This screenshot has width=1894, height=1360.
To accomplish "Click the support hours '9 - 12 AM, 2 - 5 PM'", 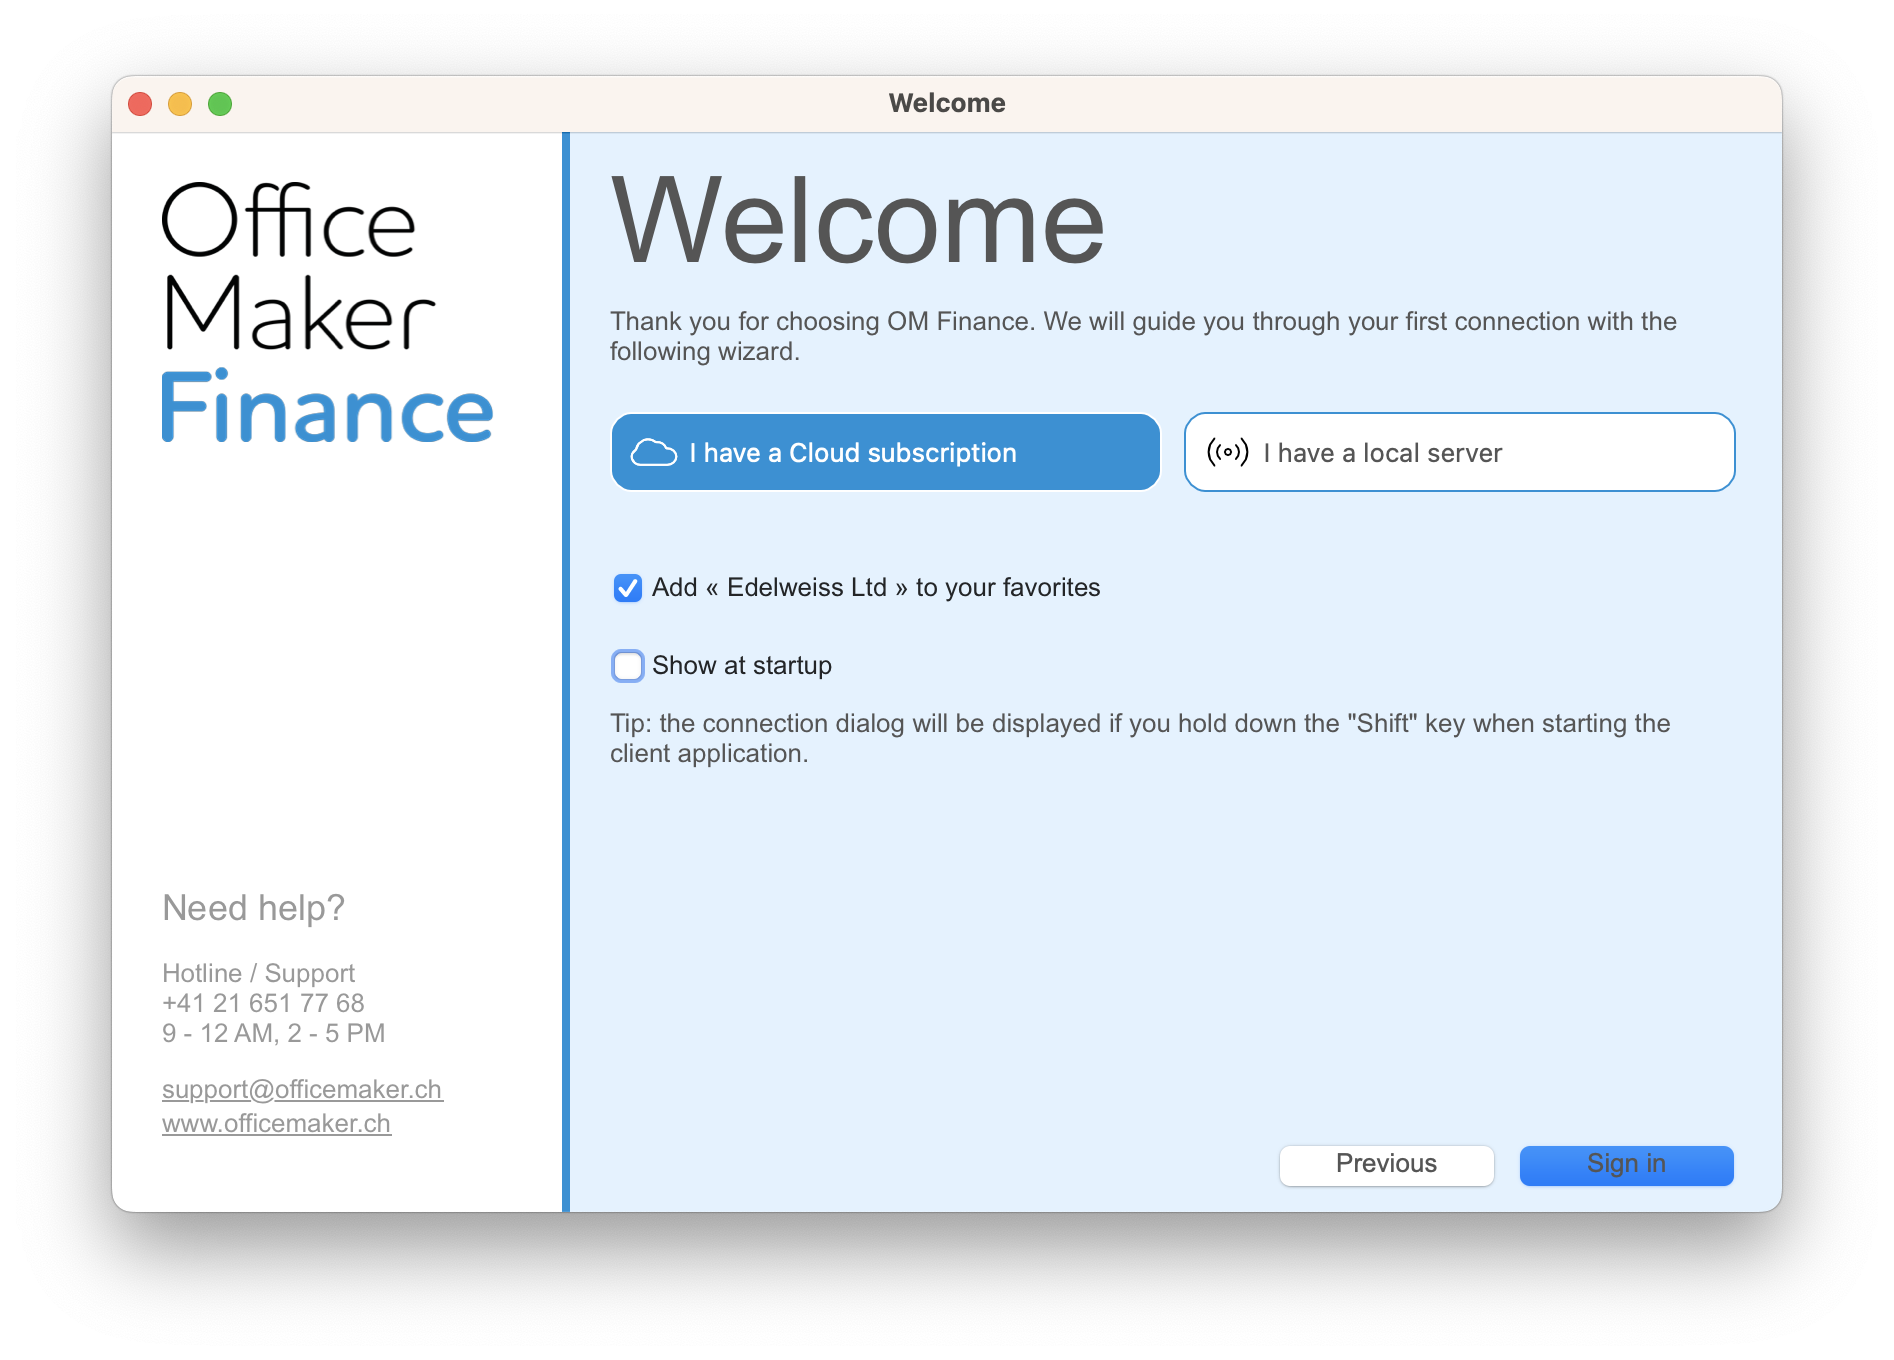I will click(x=273, y=1033).
